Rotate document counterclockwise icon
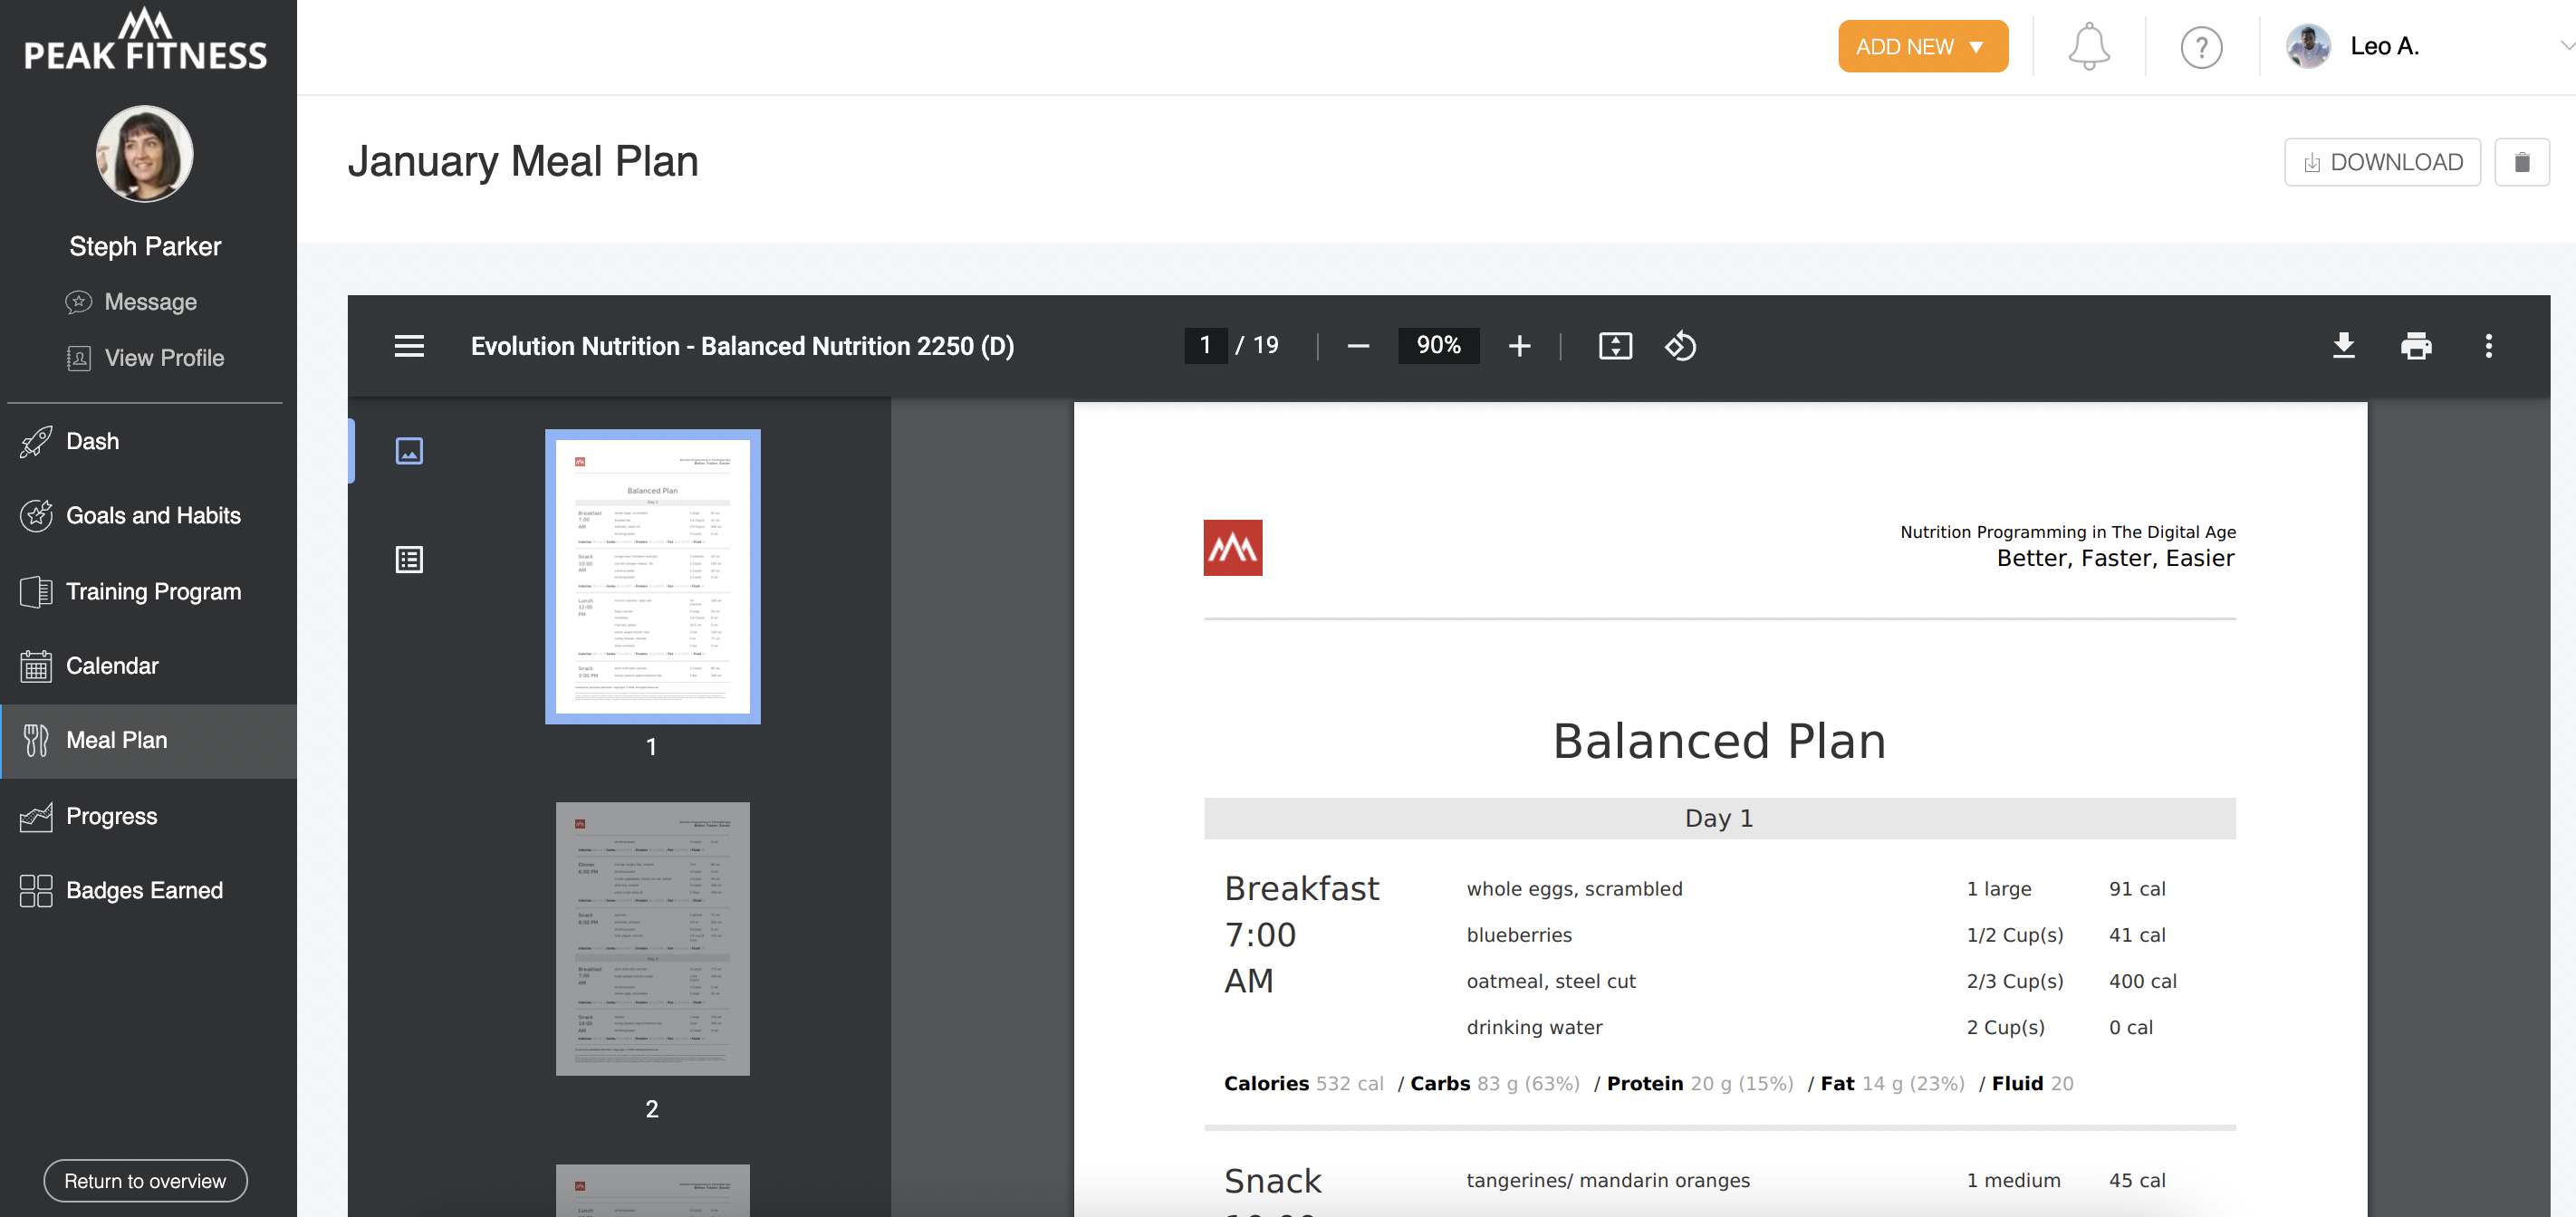Viewport: 2576px width, 1217px height. coord(1680,346)
